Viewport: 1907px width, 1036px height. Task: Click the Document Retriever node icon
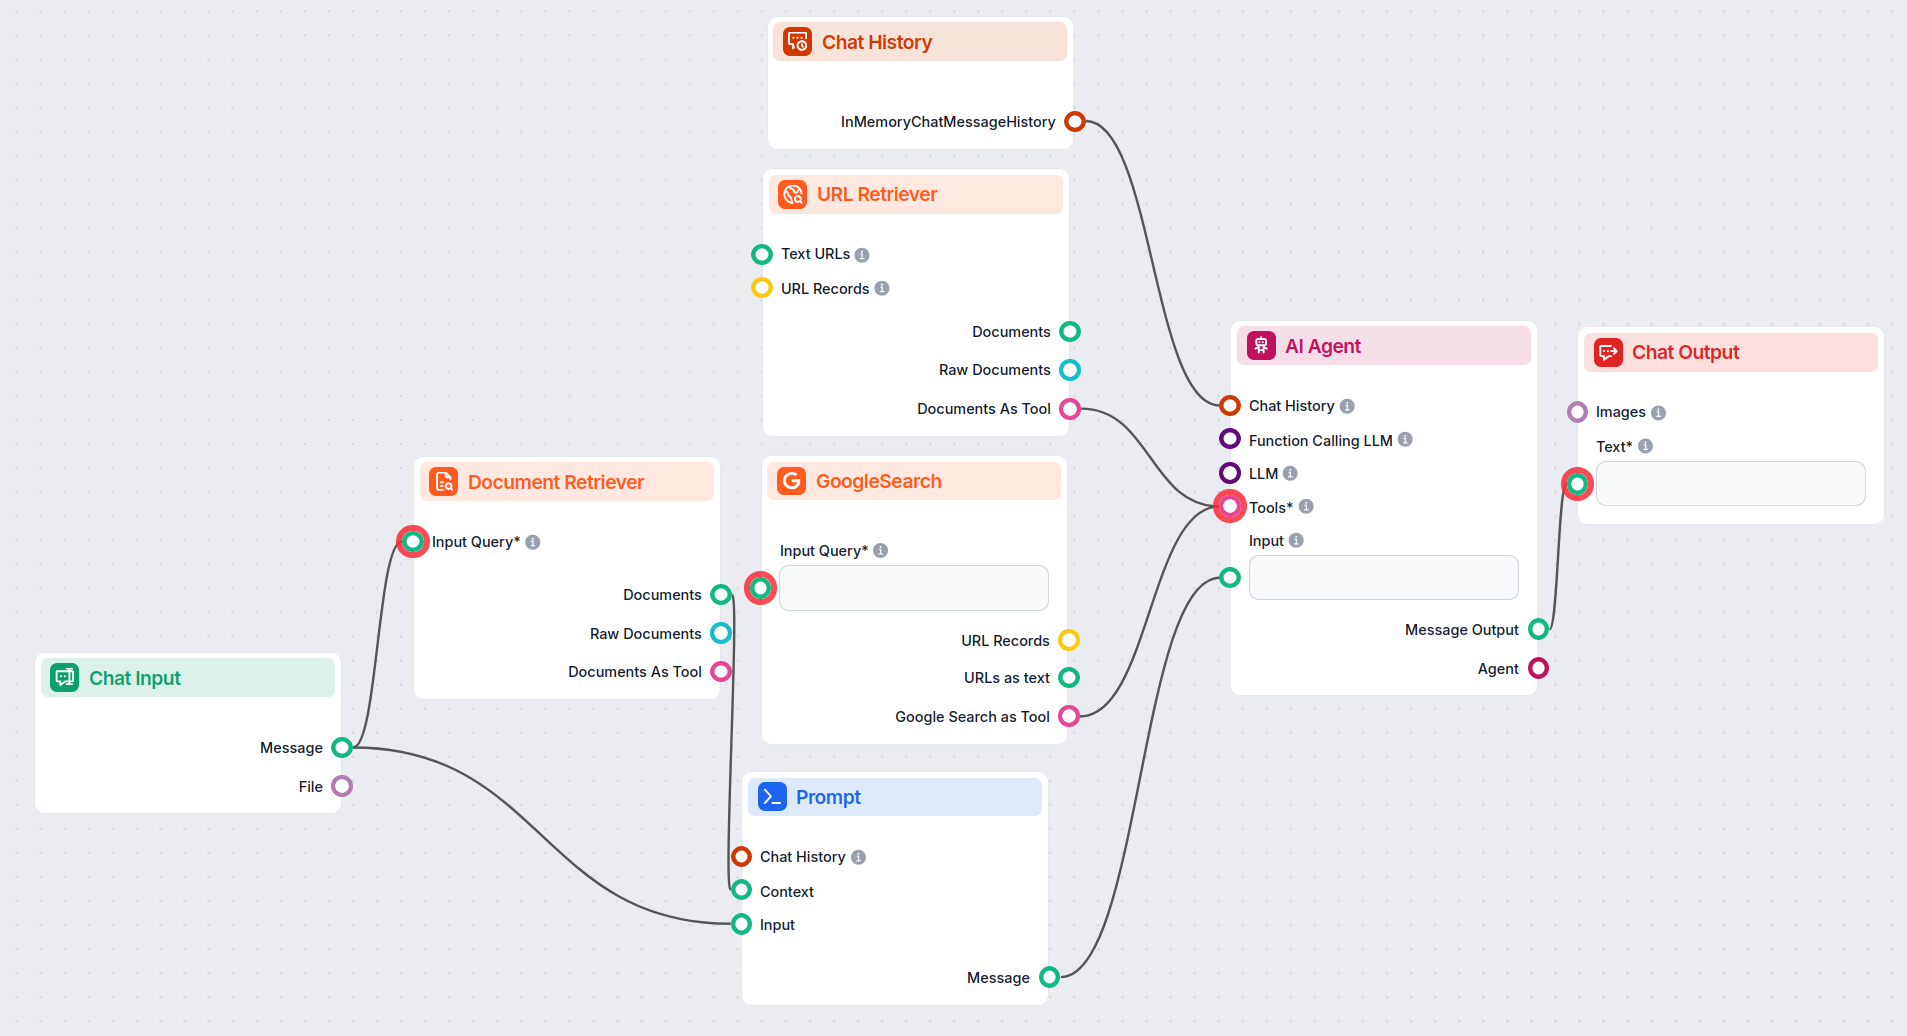(443, 482)
